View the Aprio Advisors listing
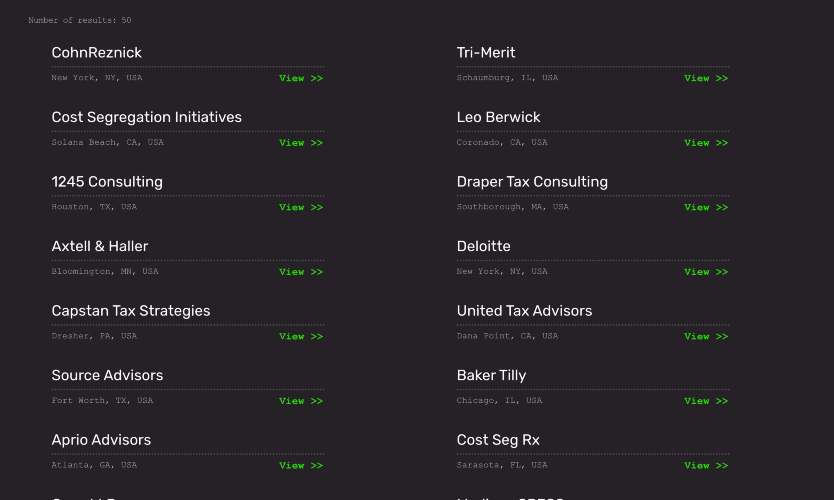 pyautogui.click(x=300, y=465)
